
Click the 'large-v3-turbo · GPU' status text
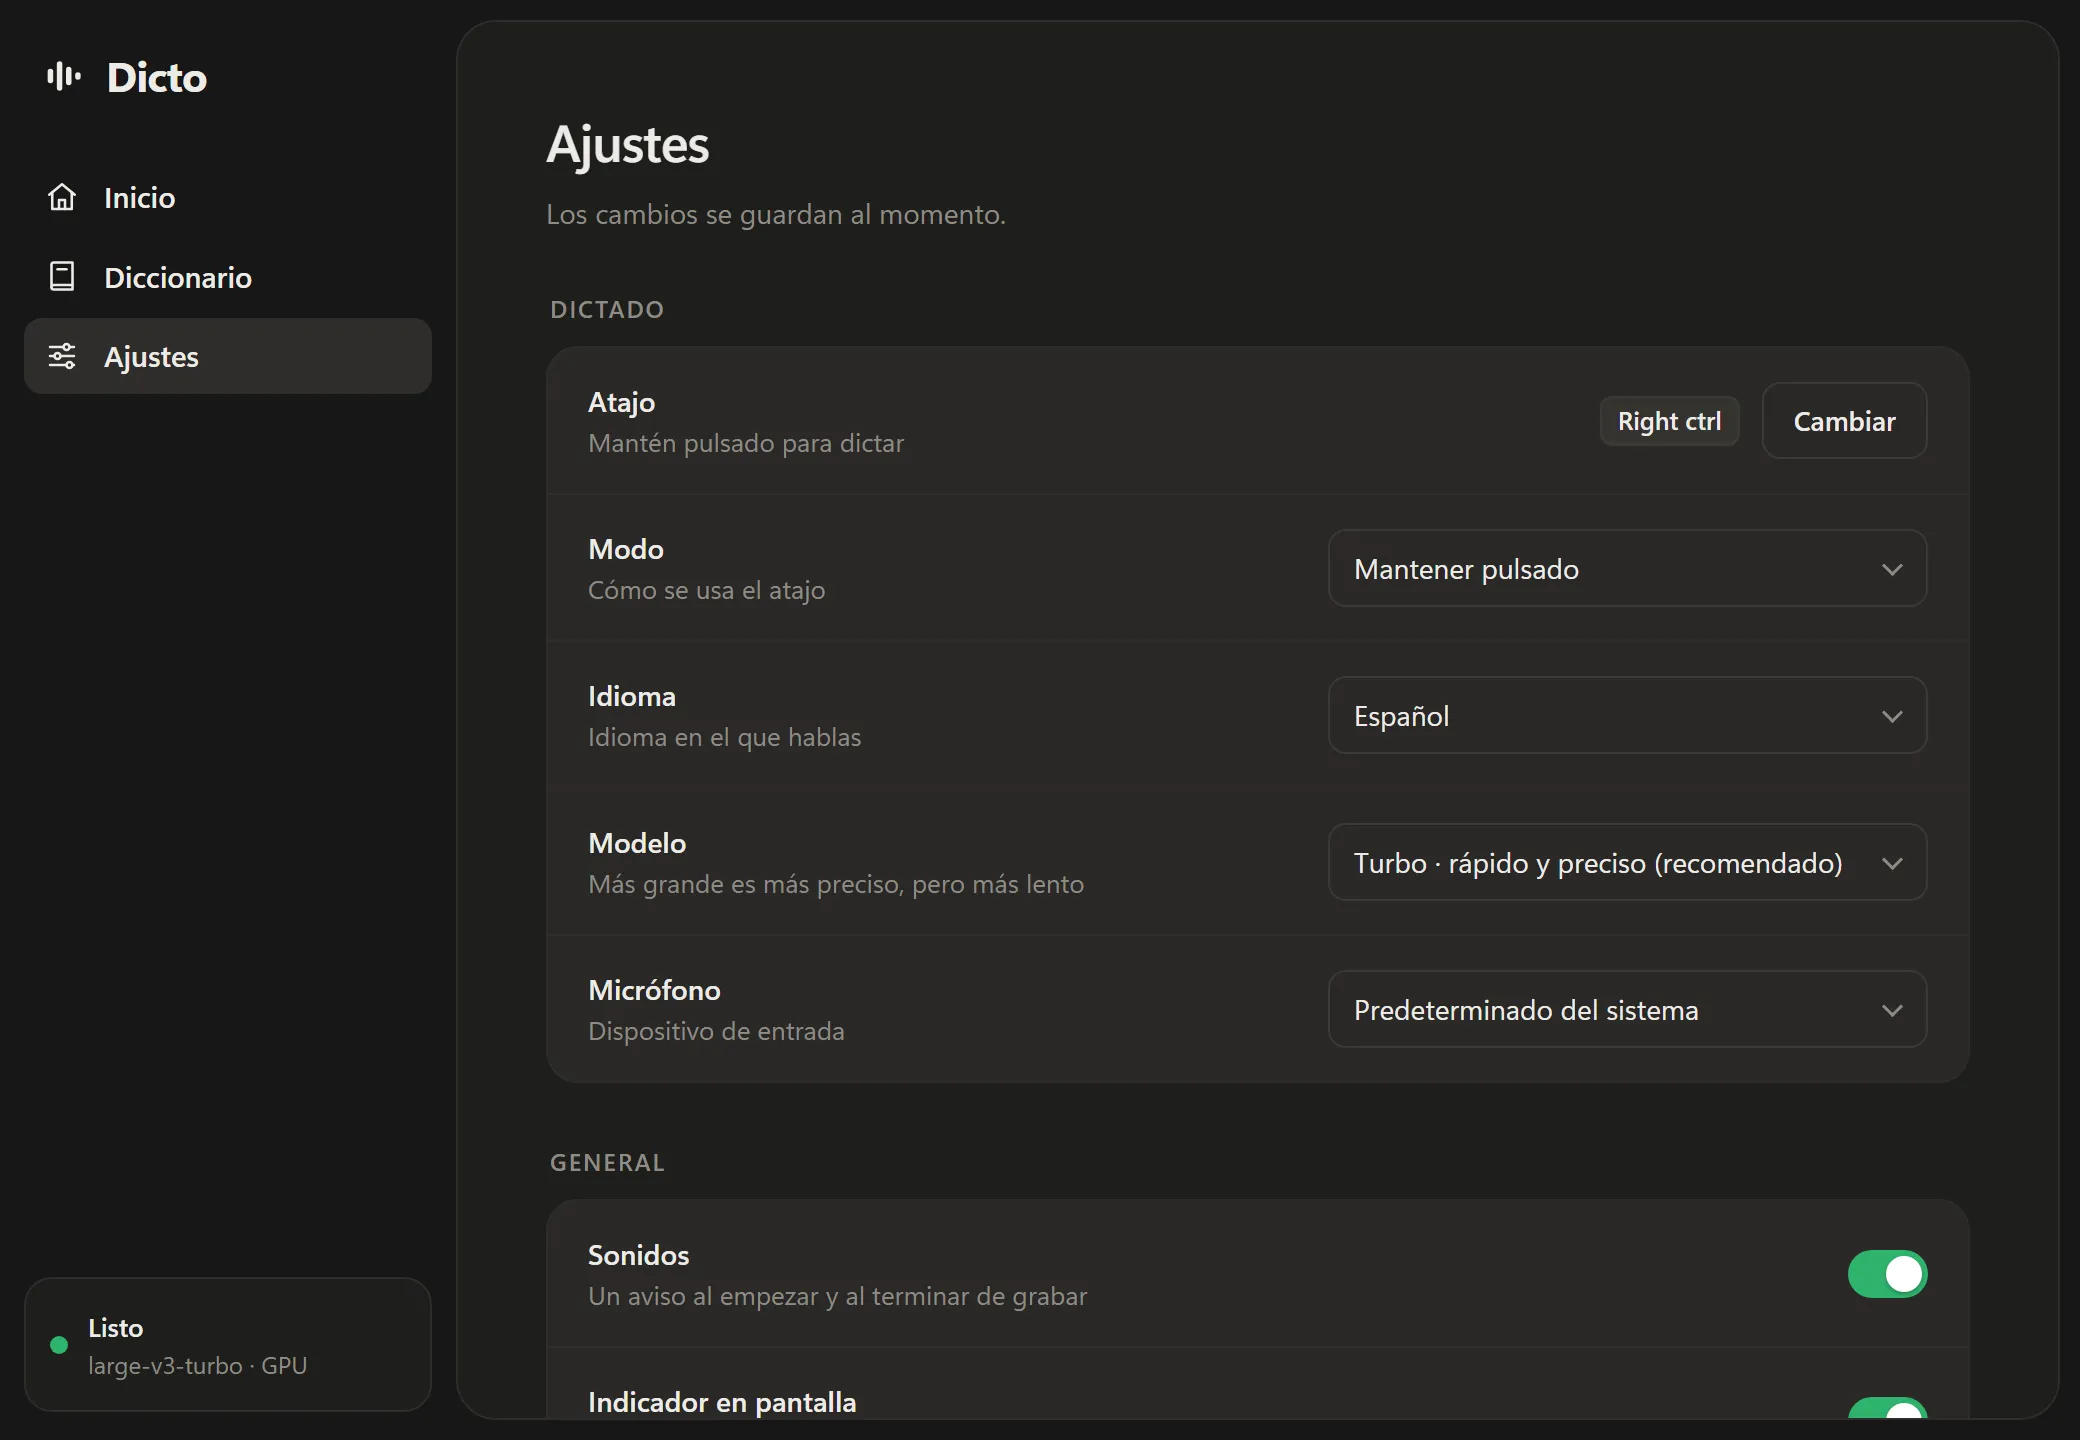pos(197,1365)
